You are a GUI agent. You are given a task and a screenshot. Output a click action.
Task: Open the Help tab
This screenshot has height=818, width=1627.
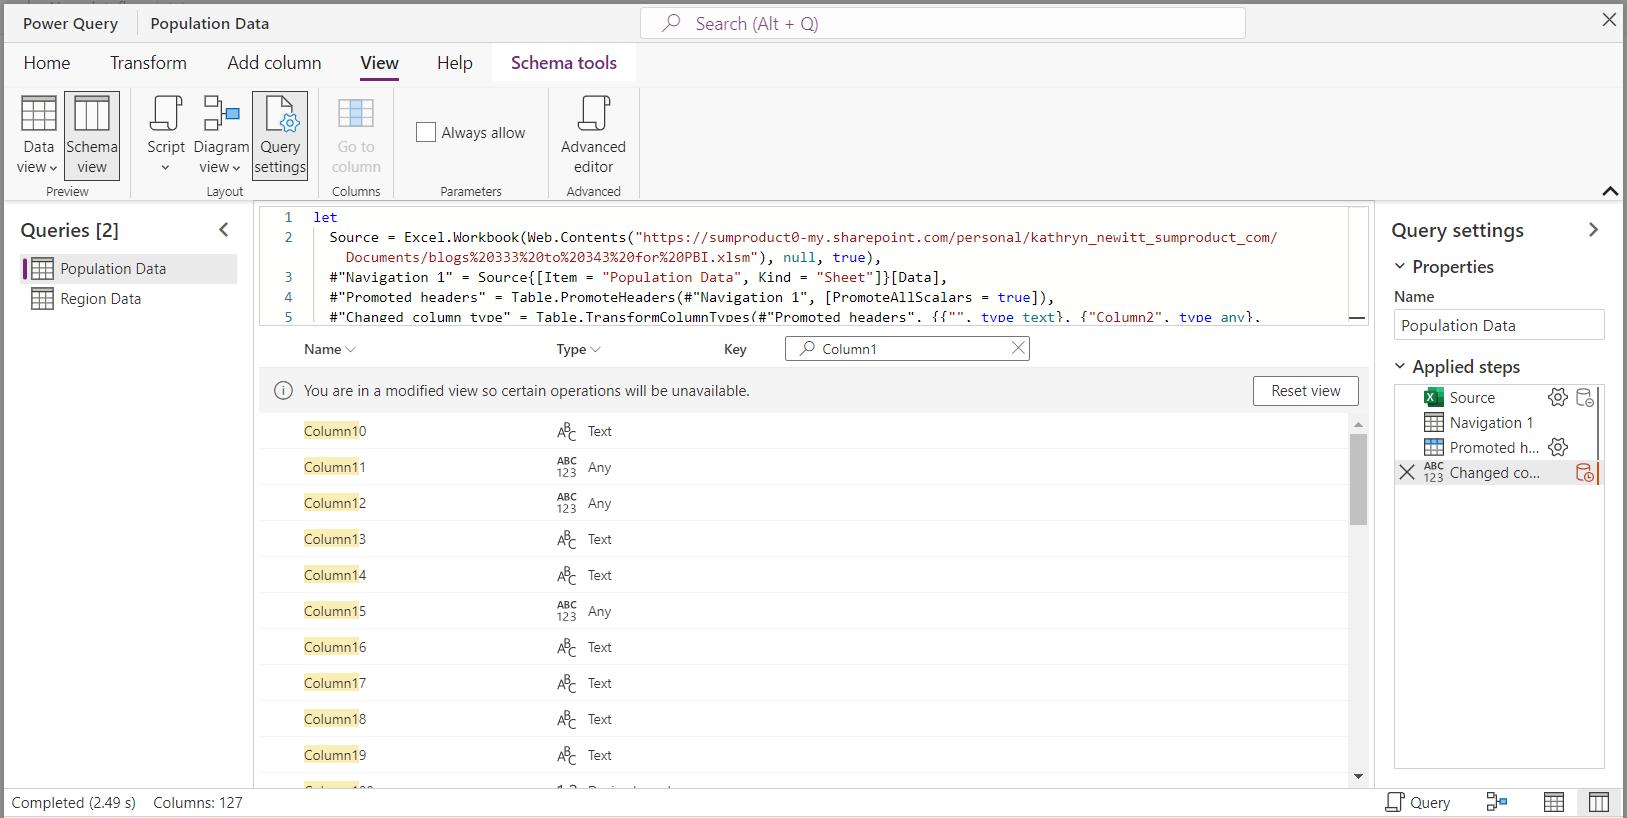coord(454,63)
